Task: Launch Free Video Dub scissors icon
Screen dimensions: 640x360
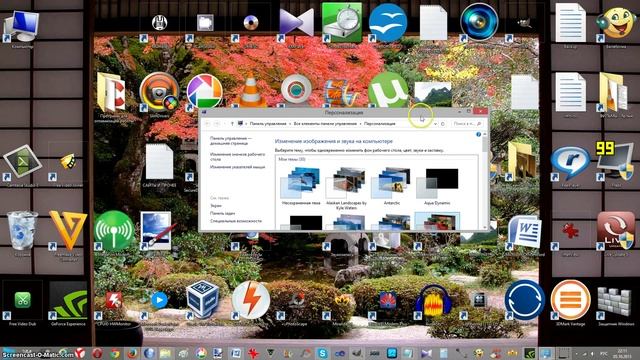Action: tap(22, 301)
